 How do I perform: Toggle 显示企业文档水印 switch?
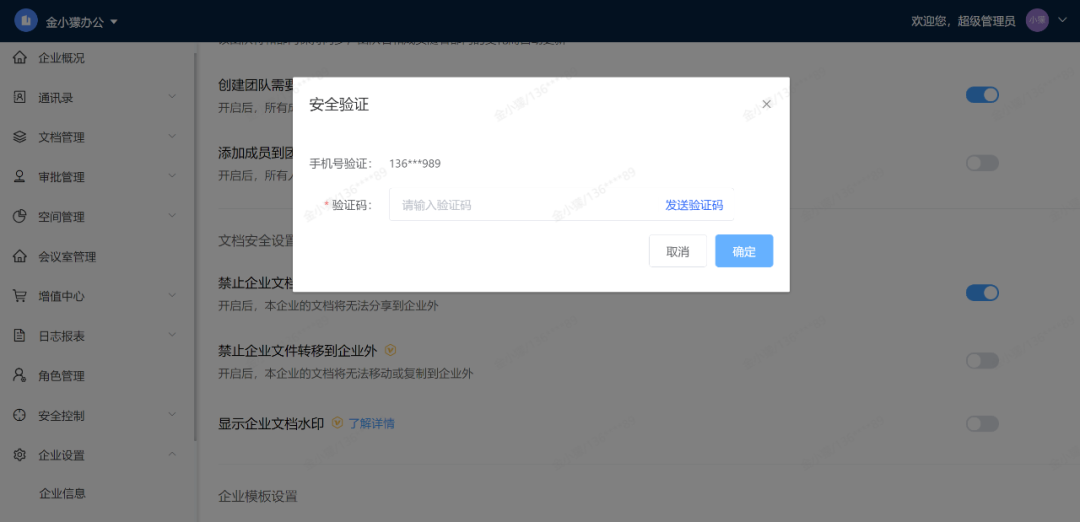point(982,424)
